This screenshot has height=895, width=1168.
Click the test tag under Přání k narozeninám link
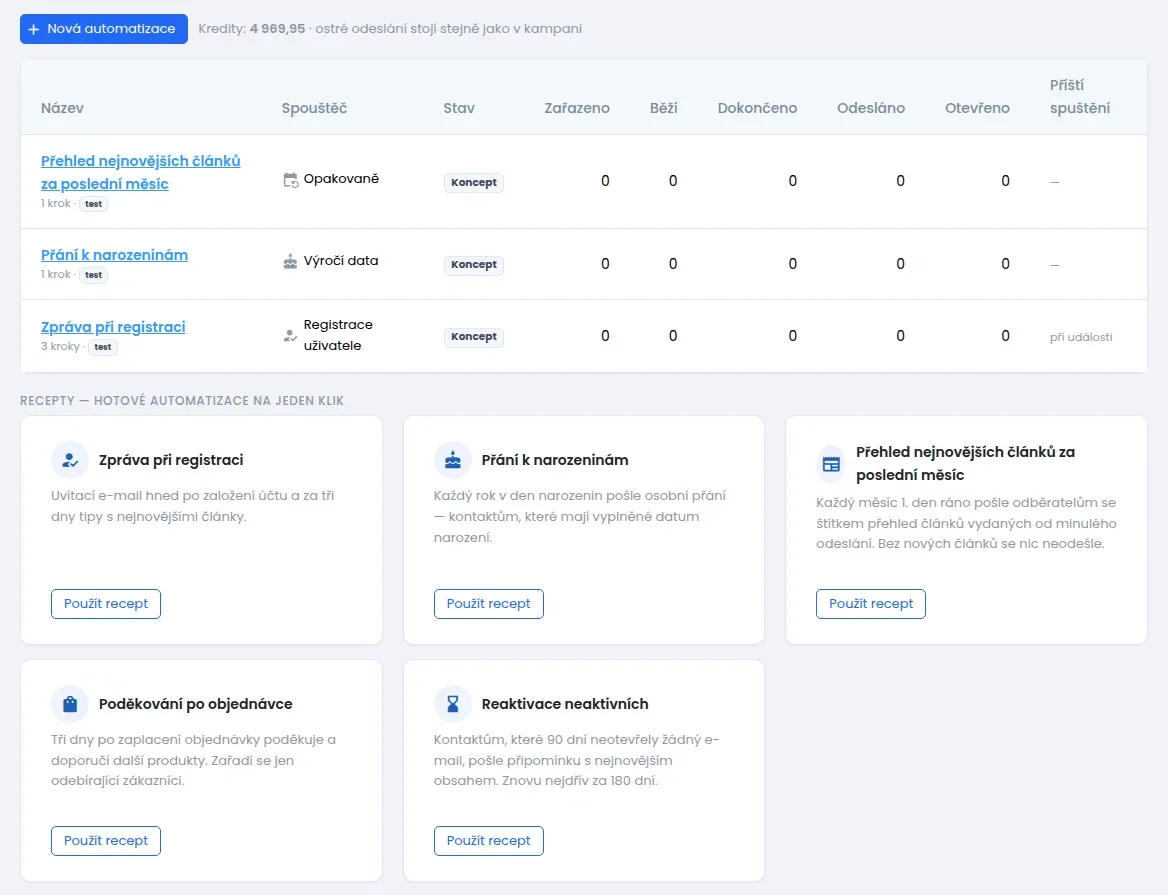[x=93, y=275]
